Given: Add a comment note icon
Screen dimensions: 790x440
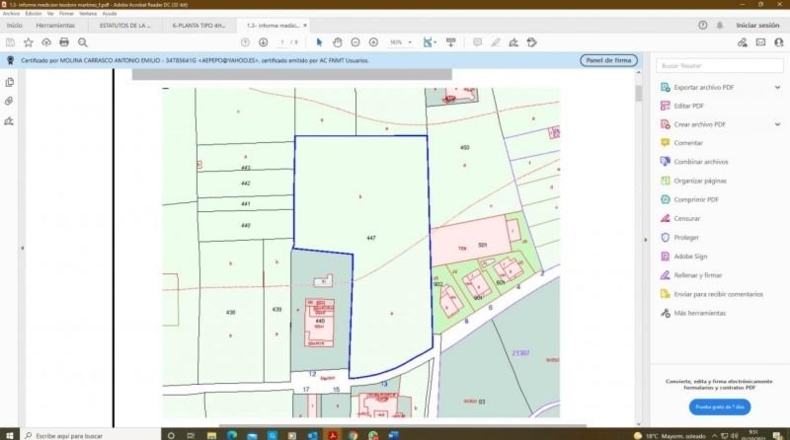Looking at the screenshot, I should (477, 42).
